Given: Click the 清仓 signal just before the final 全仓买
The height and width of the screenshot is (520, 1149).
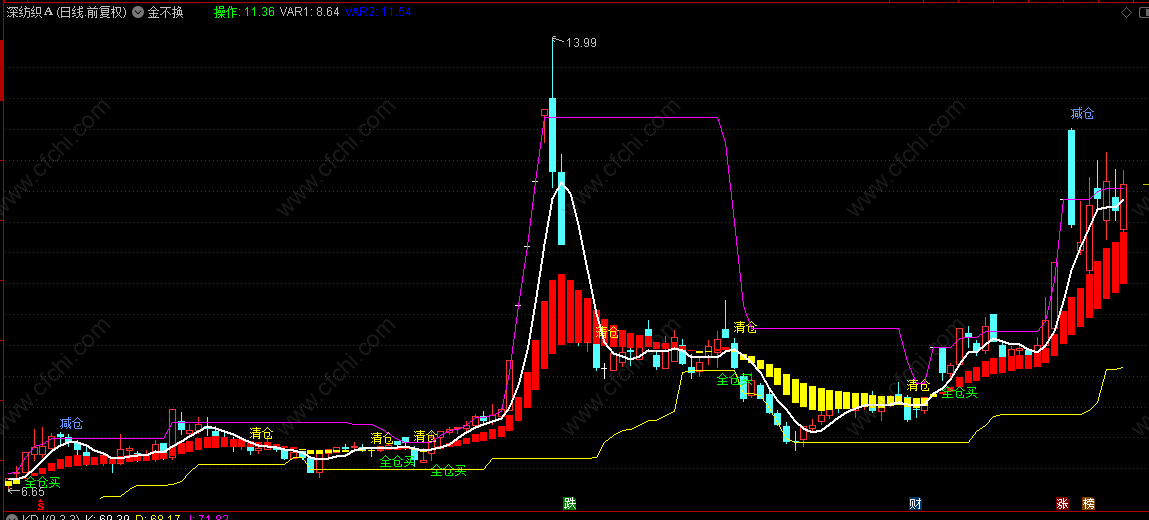Looking at the screenshot, I should pyautogui.click(x=917, y=385).
